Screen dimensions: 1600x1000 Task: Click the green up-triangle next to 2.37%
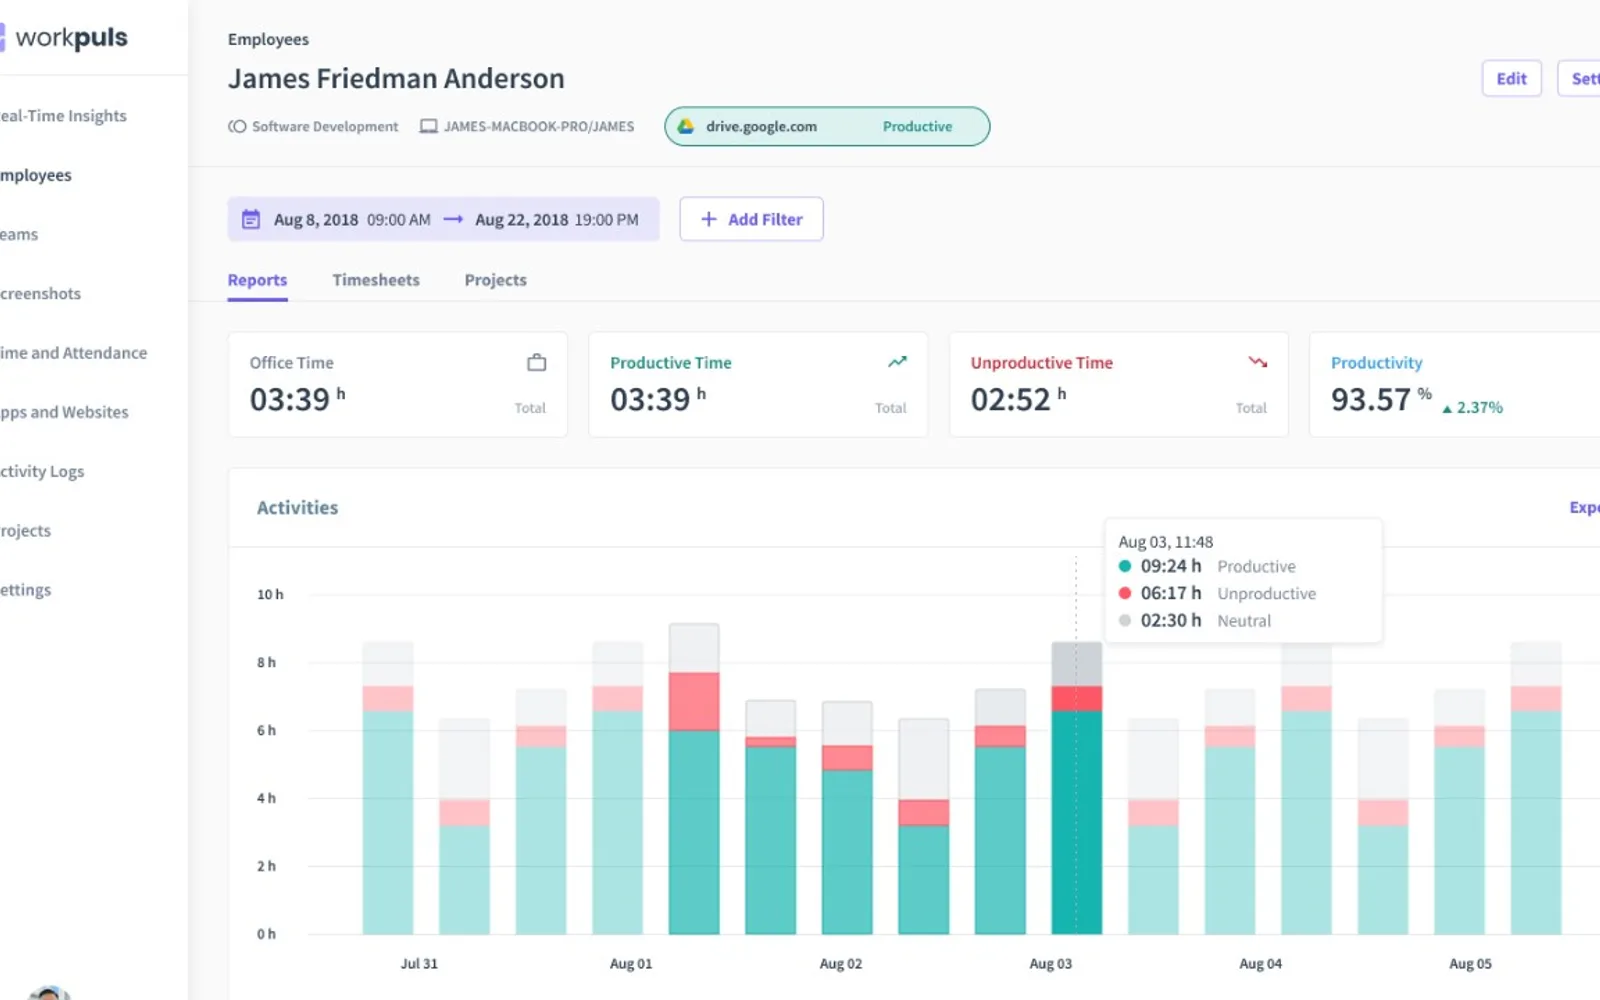pos(1446,408)
